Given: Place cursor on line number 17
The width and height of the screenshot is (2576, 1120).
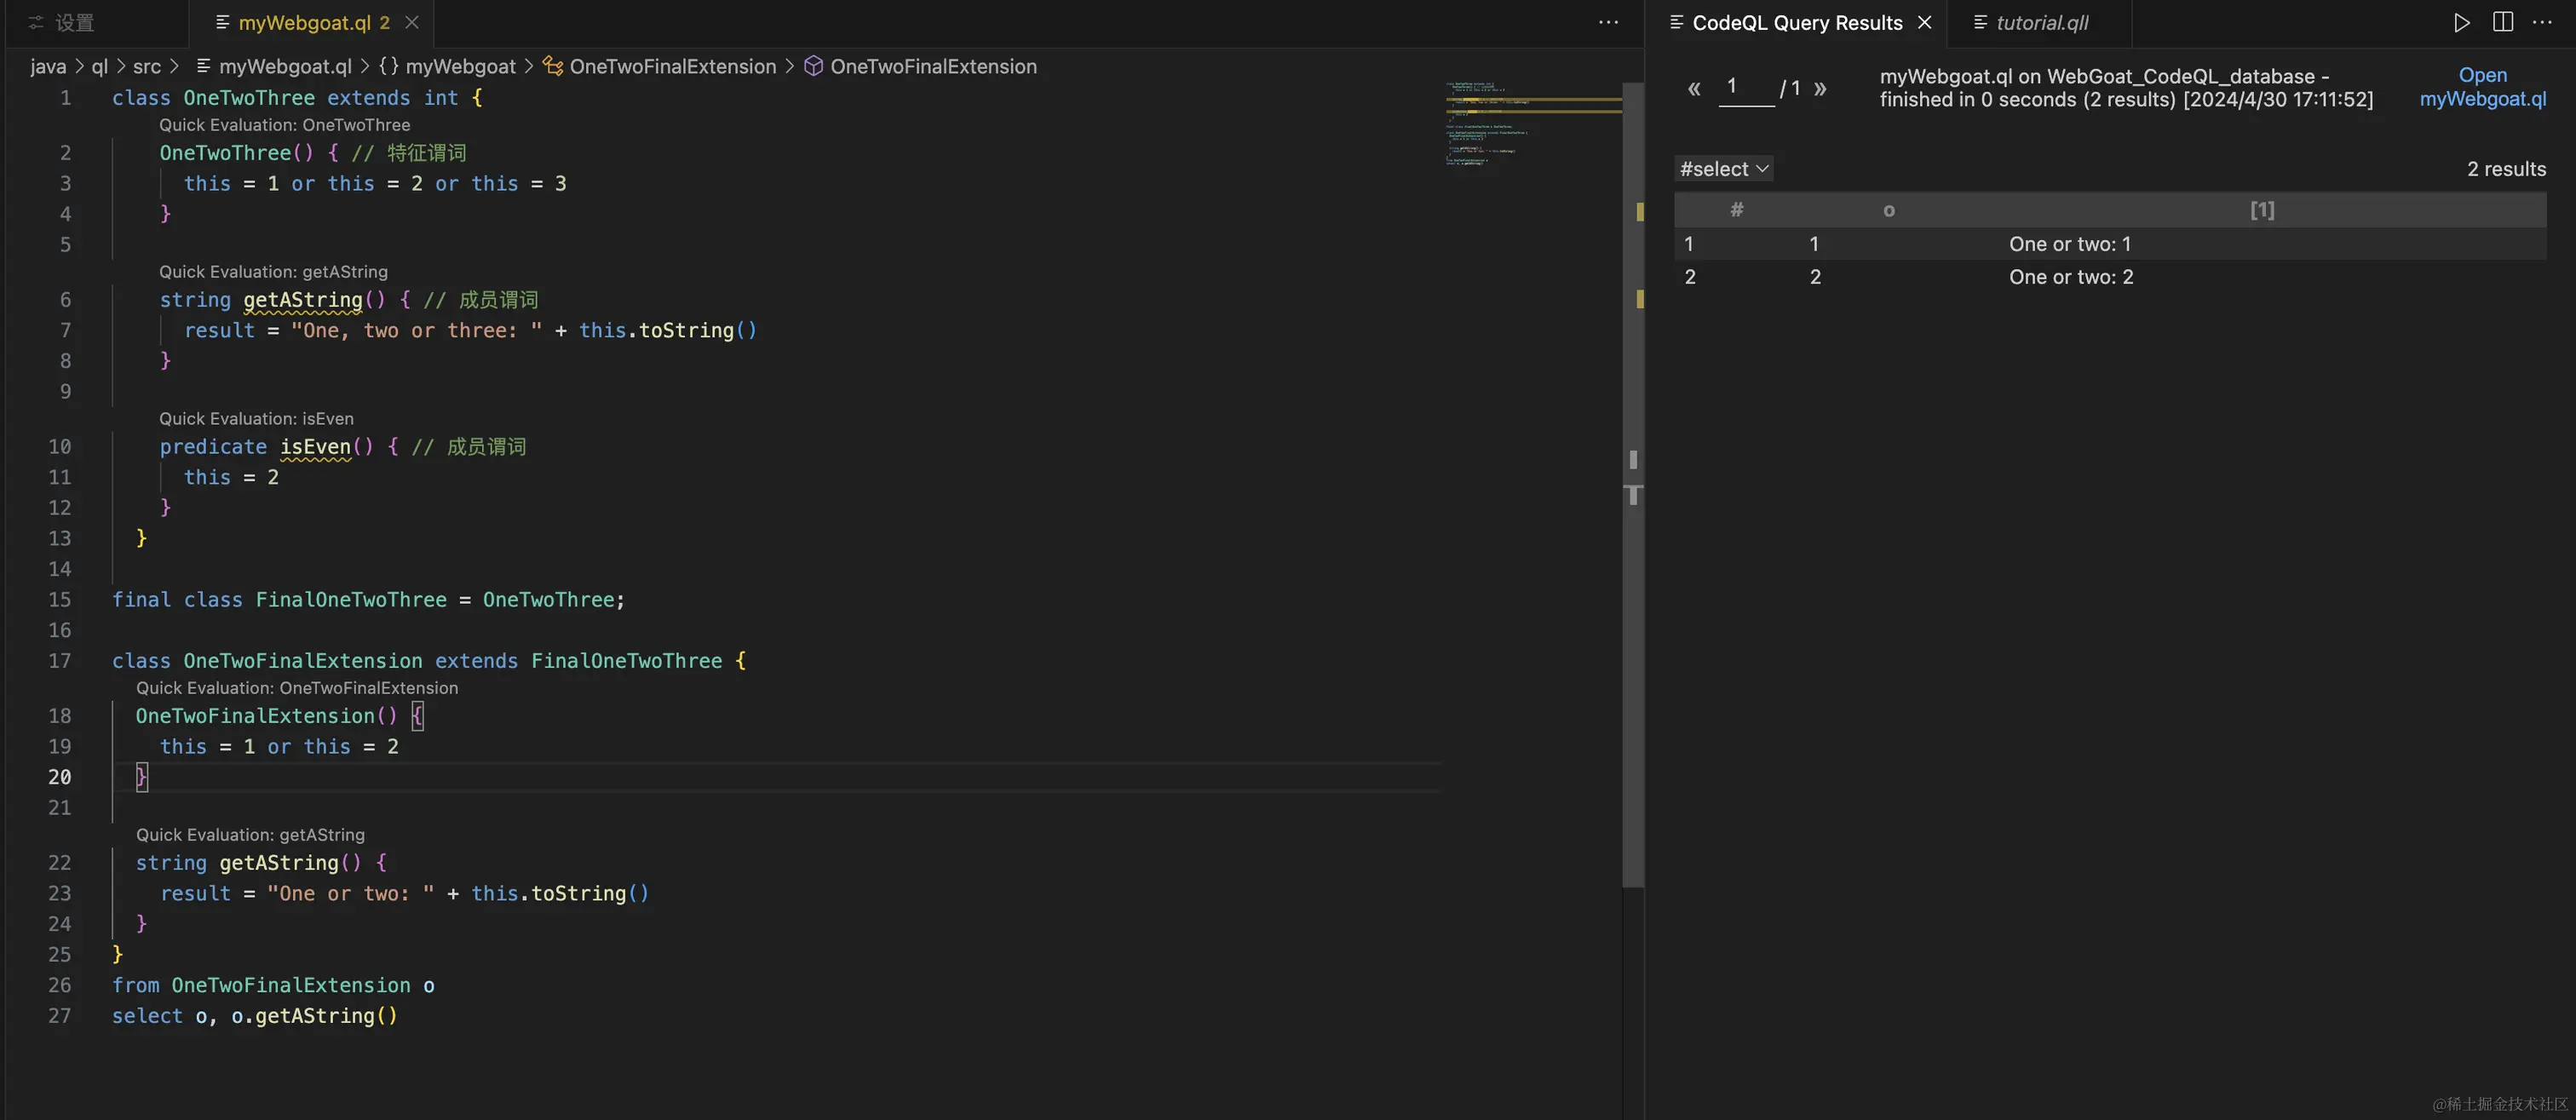Looking at the screenshot, I should point(60,661).
